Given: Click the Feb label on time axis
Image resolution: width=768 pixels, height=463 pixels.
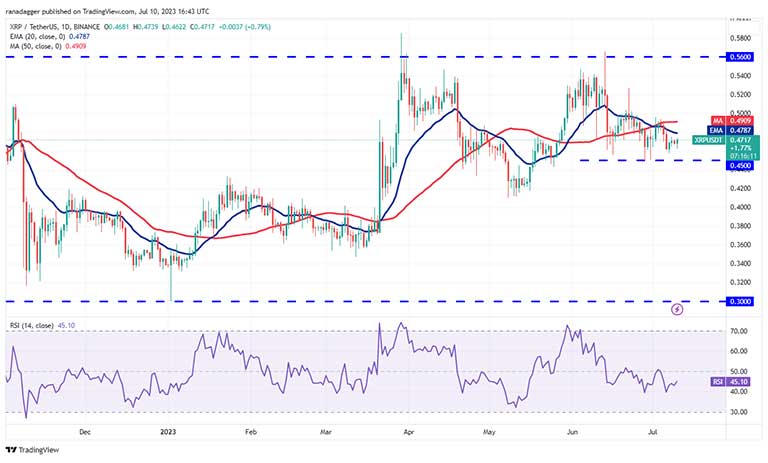Looking at the screenshot, I should 251,432.
